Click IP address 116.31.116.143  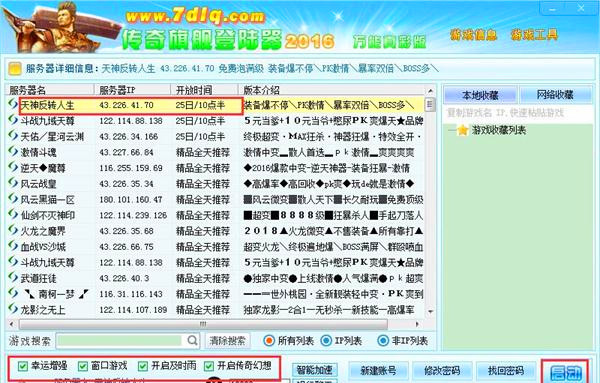click(x=131, y=294)
